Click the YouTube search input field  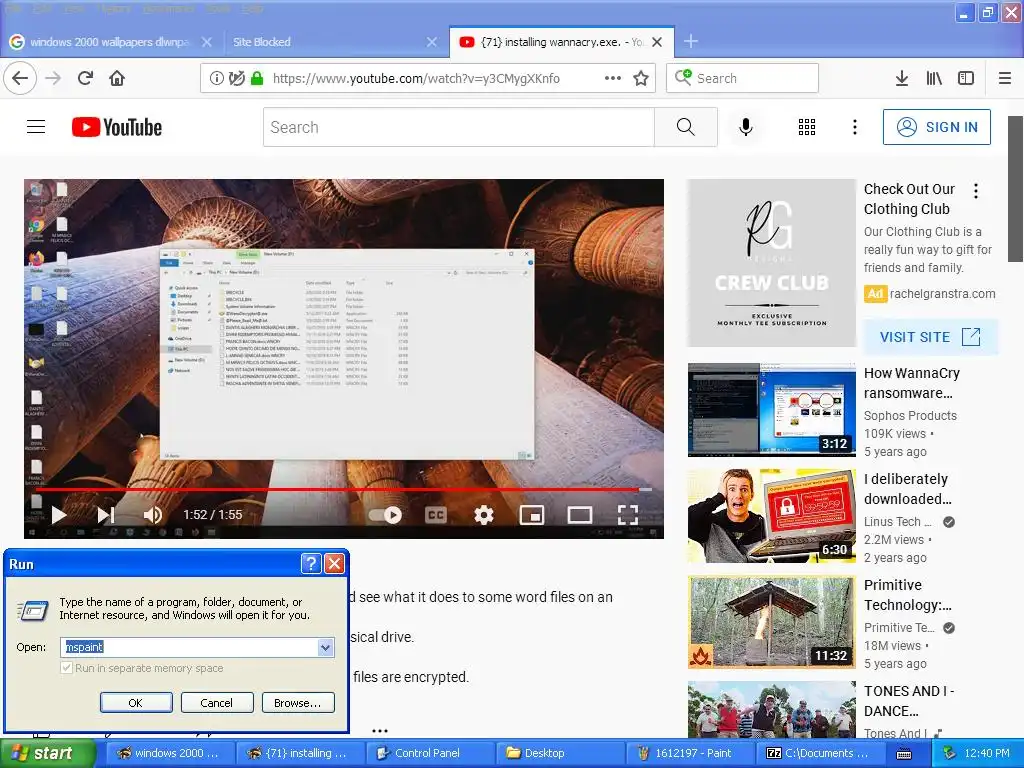click(458, 127)
